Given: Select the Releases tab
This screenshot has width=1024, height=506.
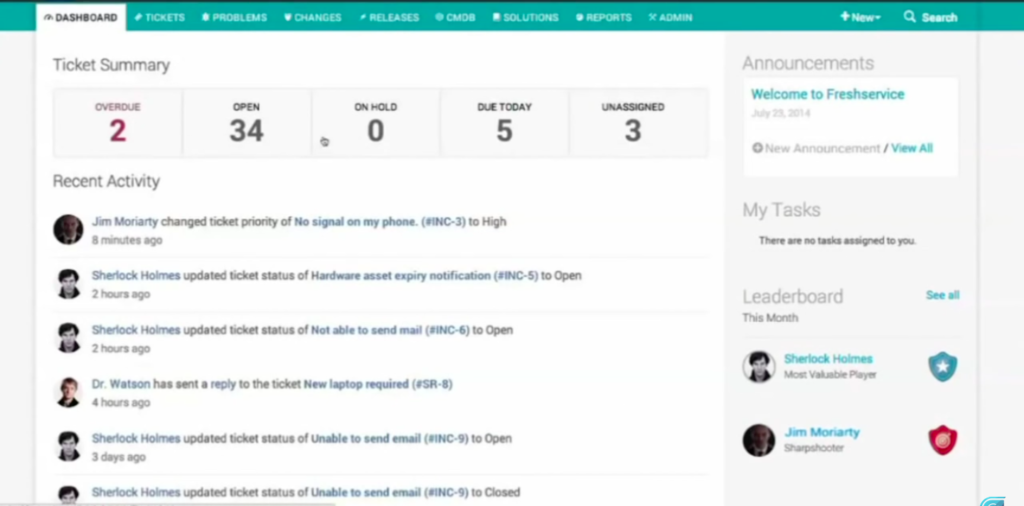Looking at the screenshot, I should coord(389,18).
